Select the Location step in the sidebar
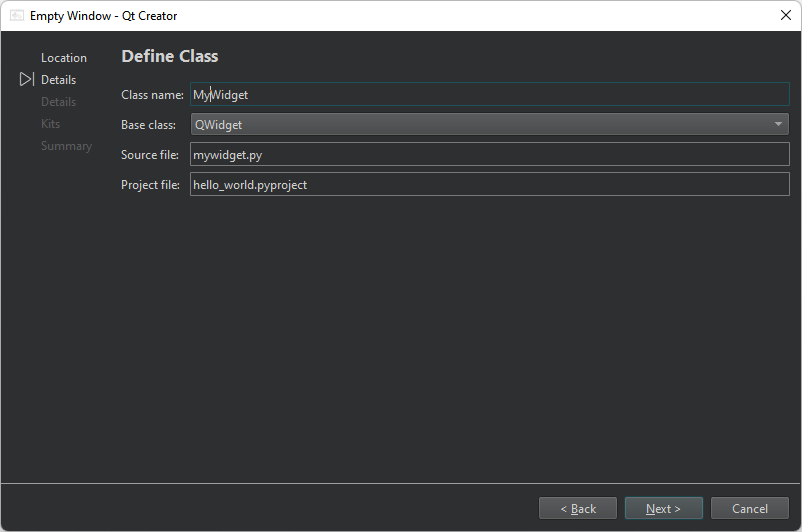802x532 pixels. [63, 58]
